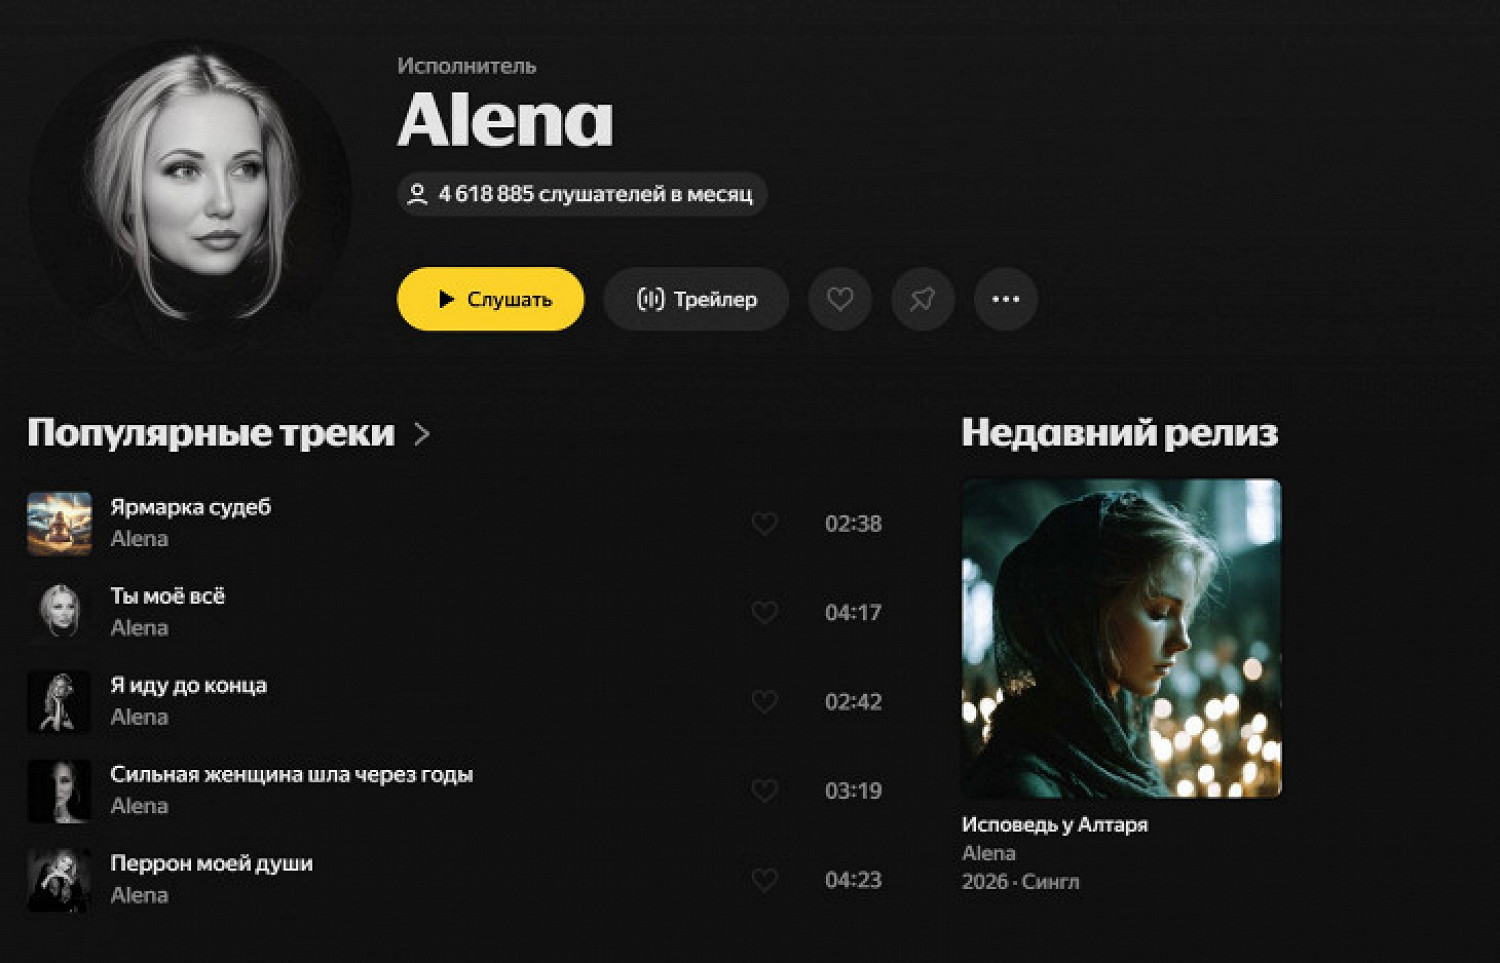Viewport: 1500px width, 963px height.
Task: Like the track Перрон моей души
Action: [764, 879]
